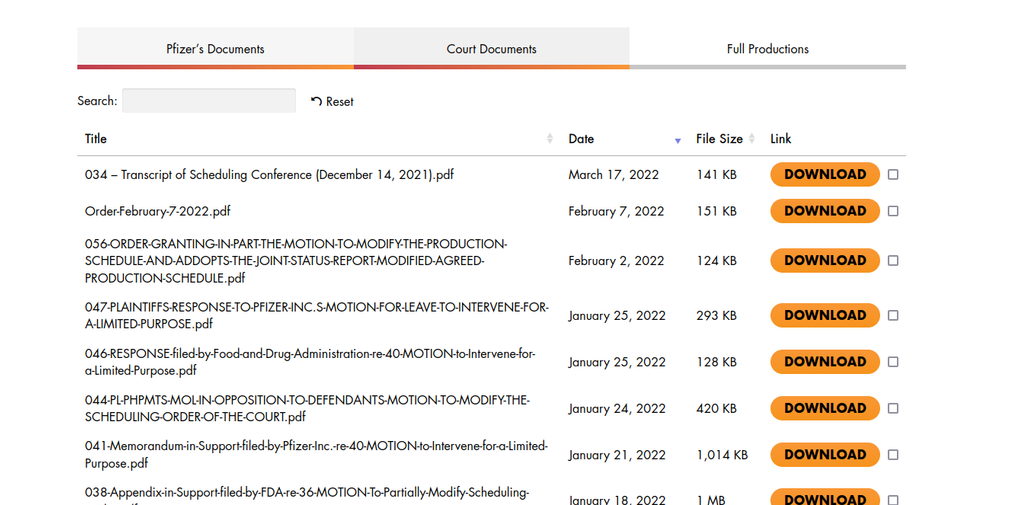
Task: Sort by Date column arrow
Action: 677,140
